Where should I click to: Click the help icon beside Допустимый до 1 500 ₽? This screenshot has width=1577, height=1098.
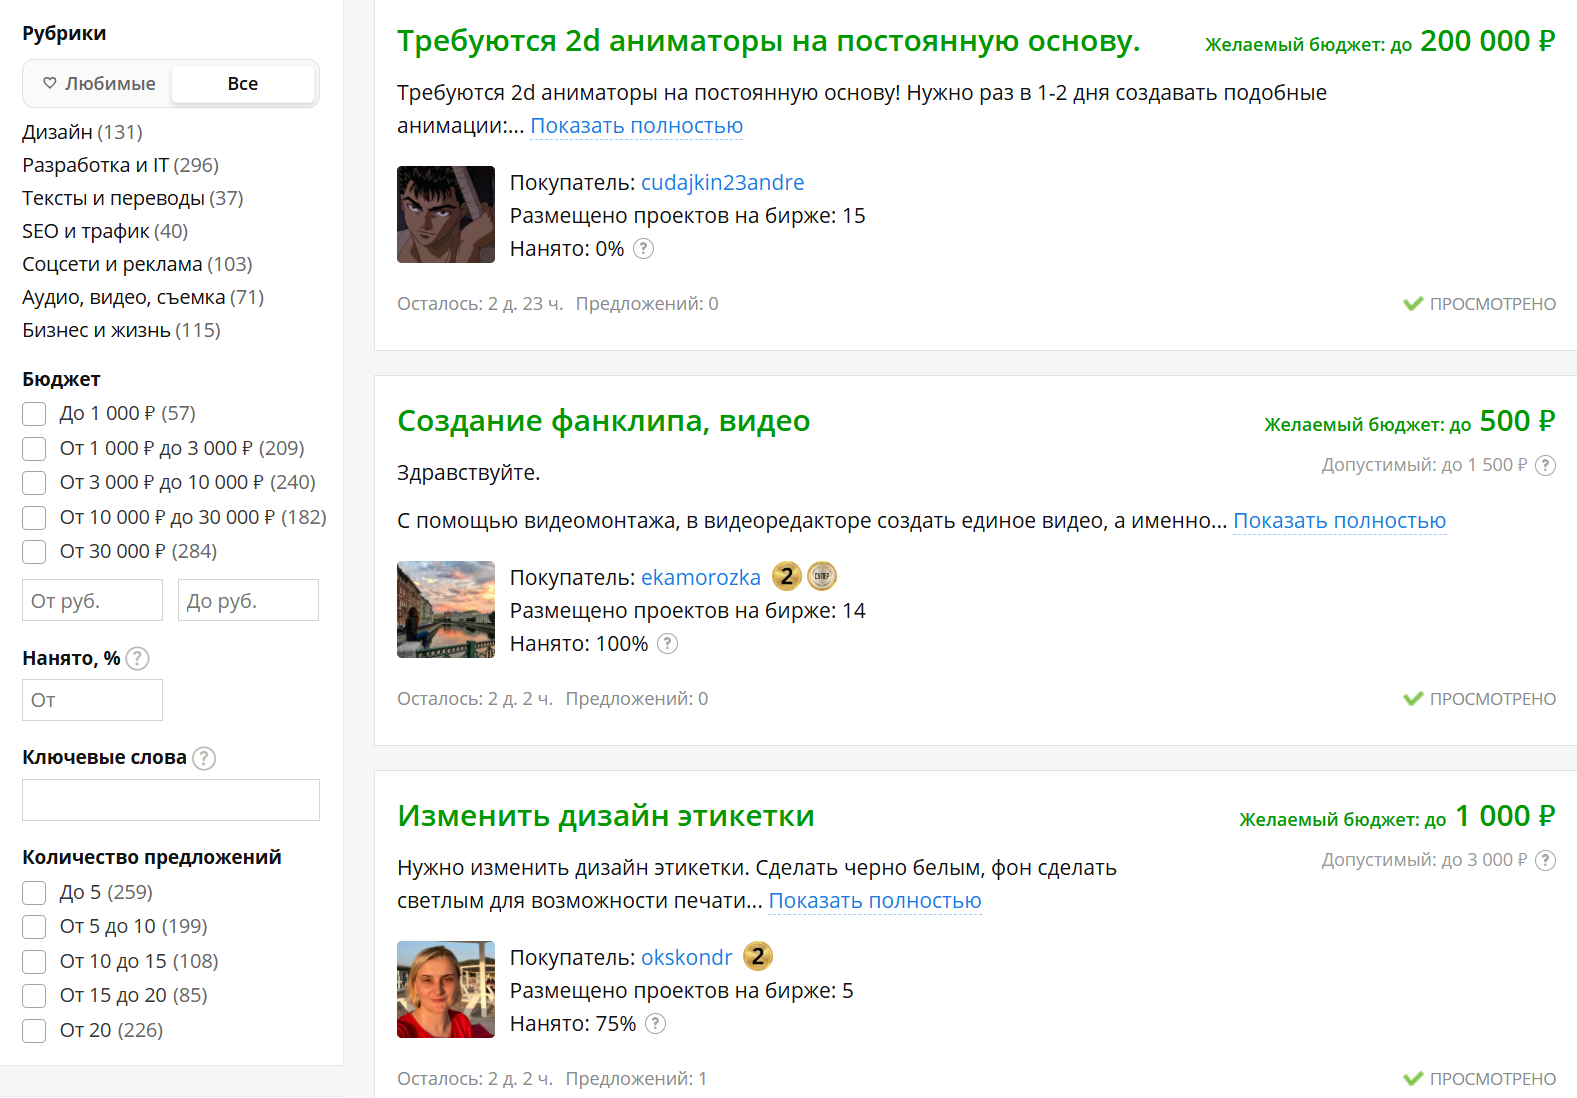pyautogui.click(x=1546, y=465)
